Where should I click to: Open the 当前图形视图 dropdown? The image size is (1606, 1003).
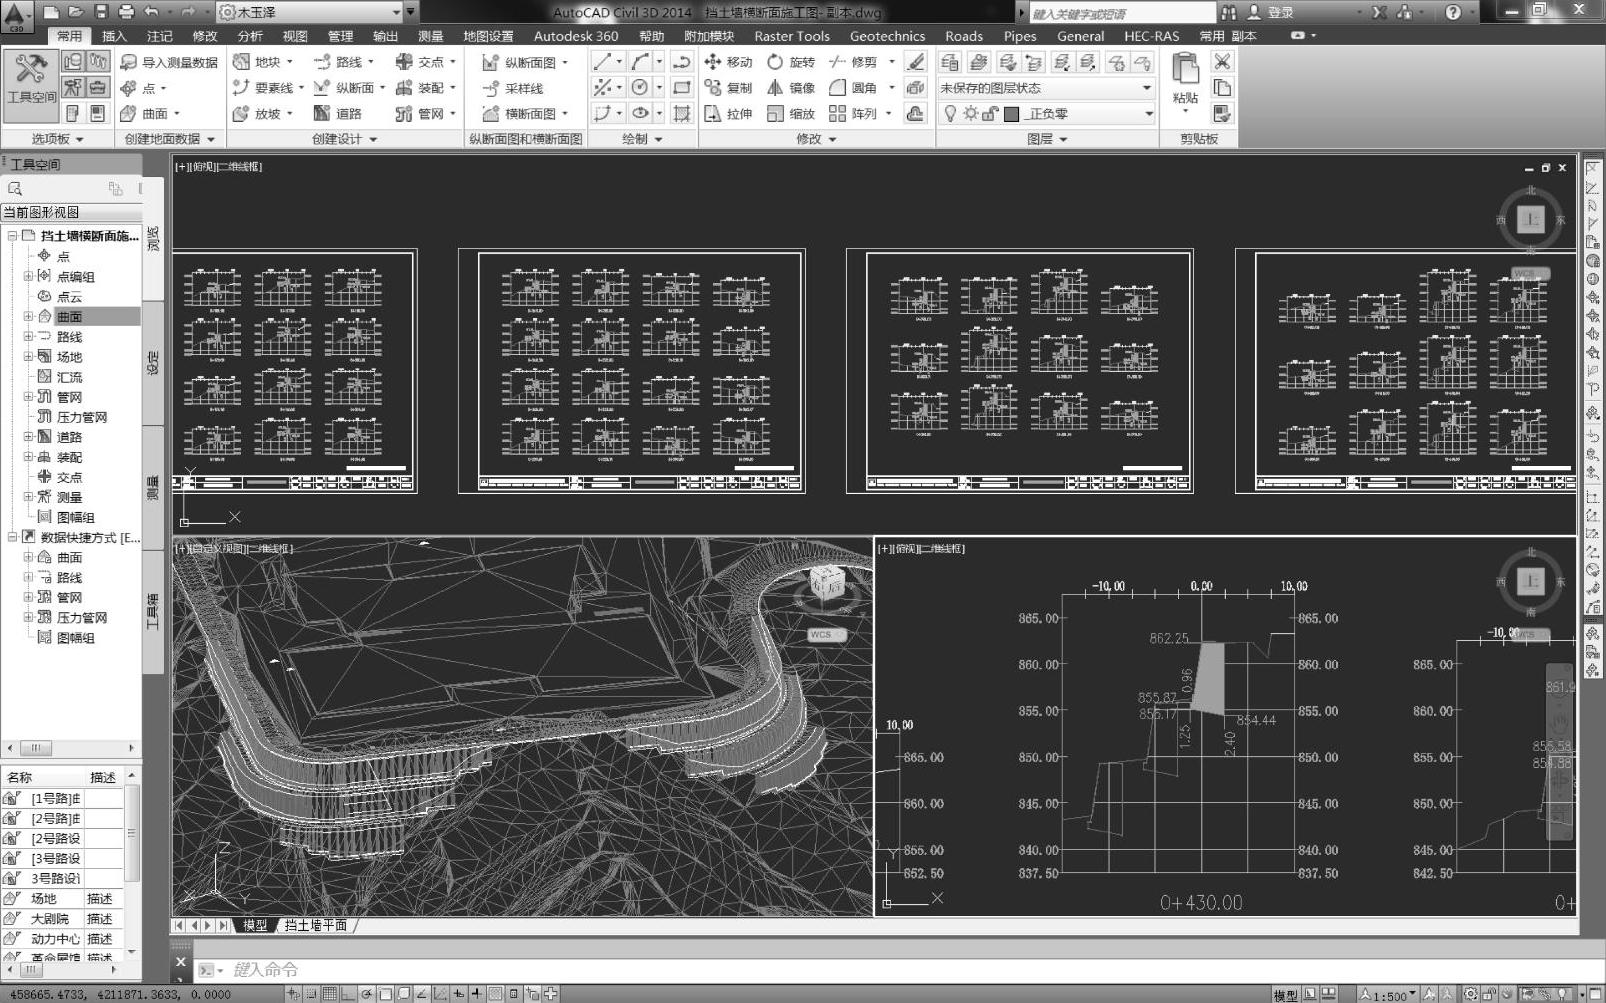pos(70,212)
